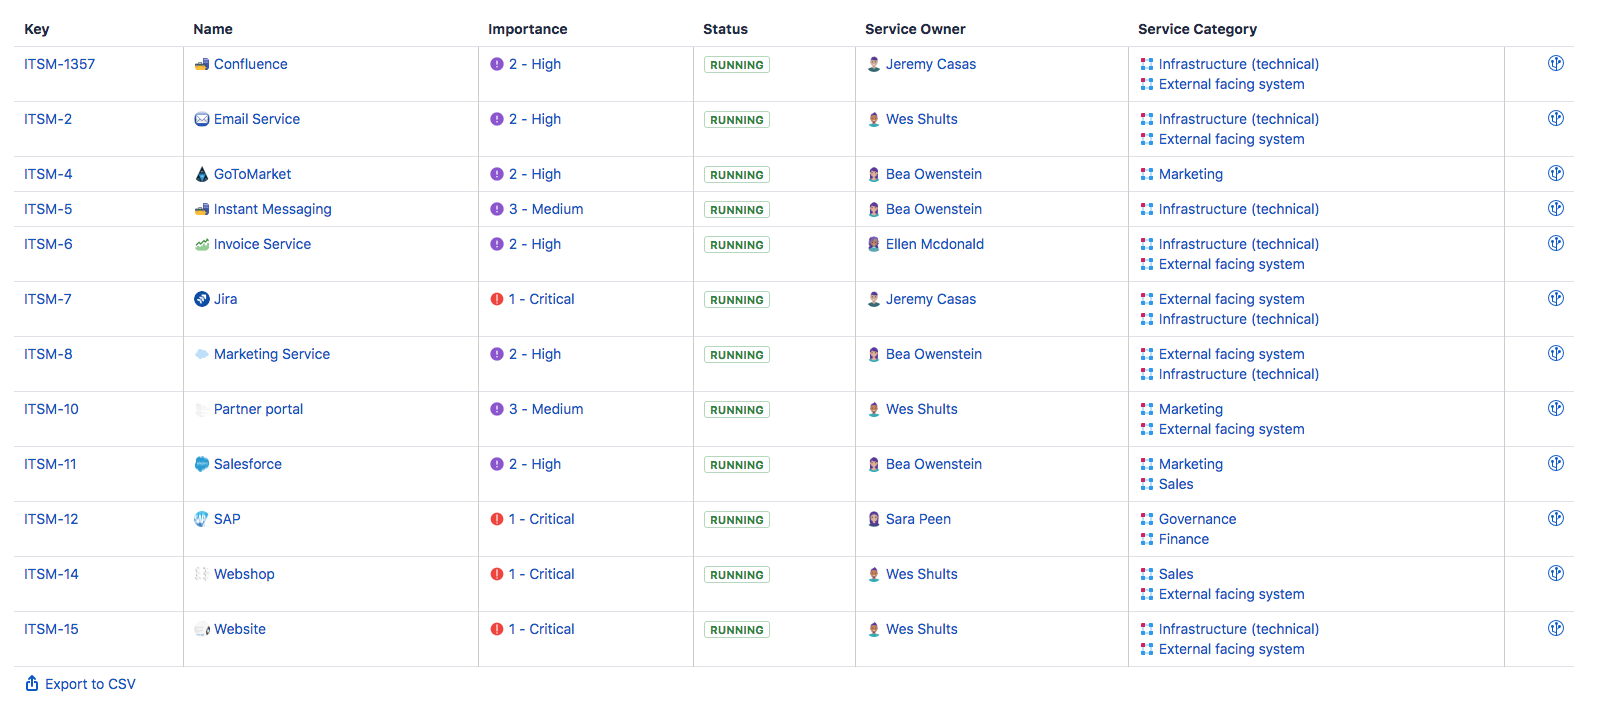Click the graph icon in the ITSM-1357 row
The height and width of the screenshot is (715, 1604).
pyautogui.click(x=1555, y=64)
